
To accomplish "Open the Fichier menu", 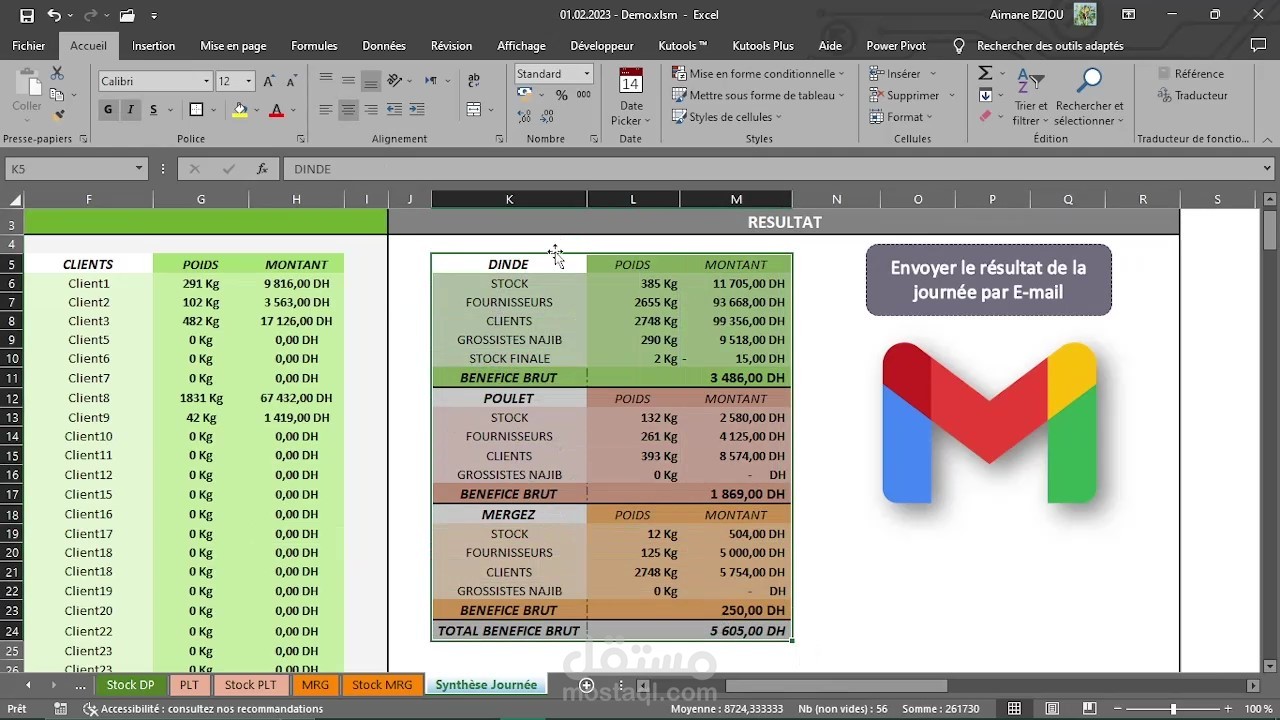I will click(29, 46).
